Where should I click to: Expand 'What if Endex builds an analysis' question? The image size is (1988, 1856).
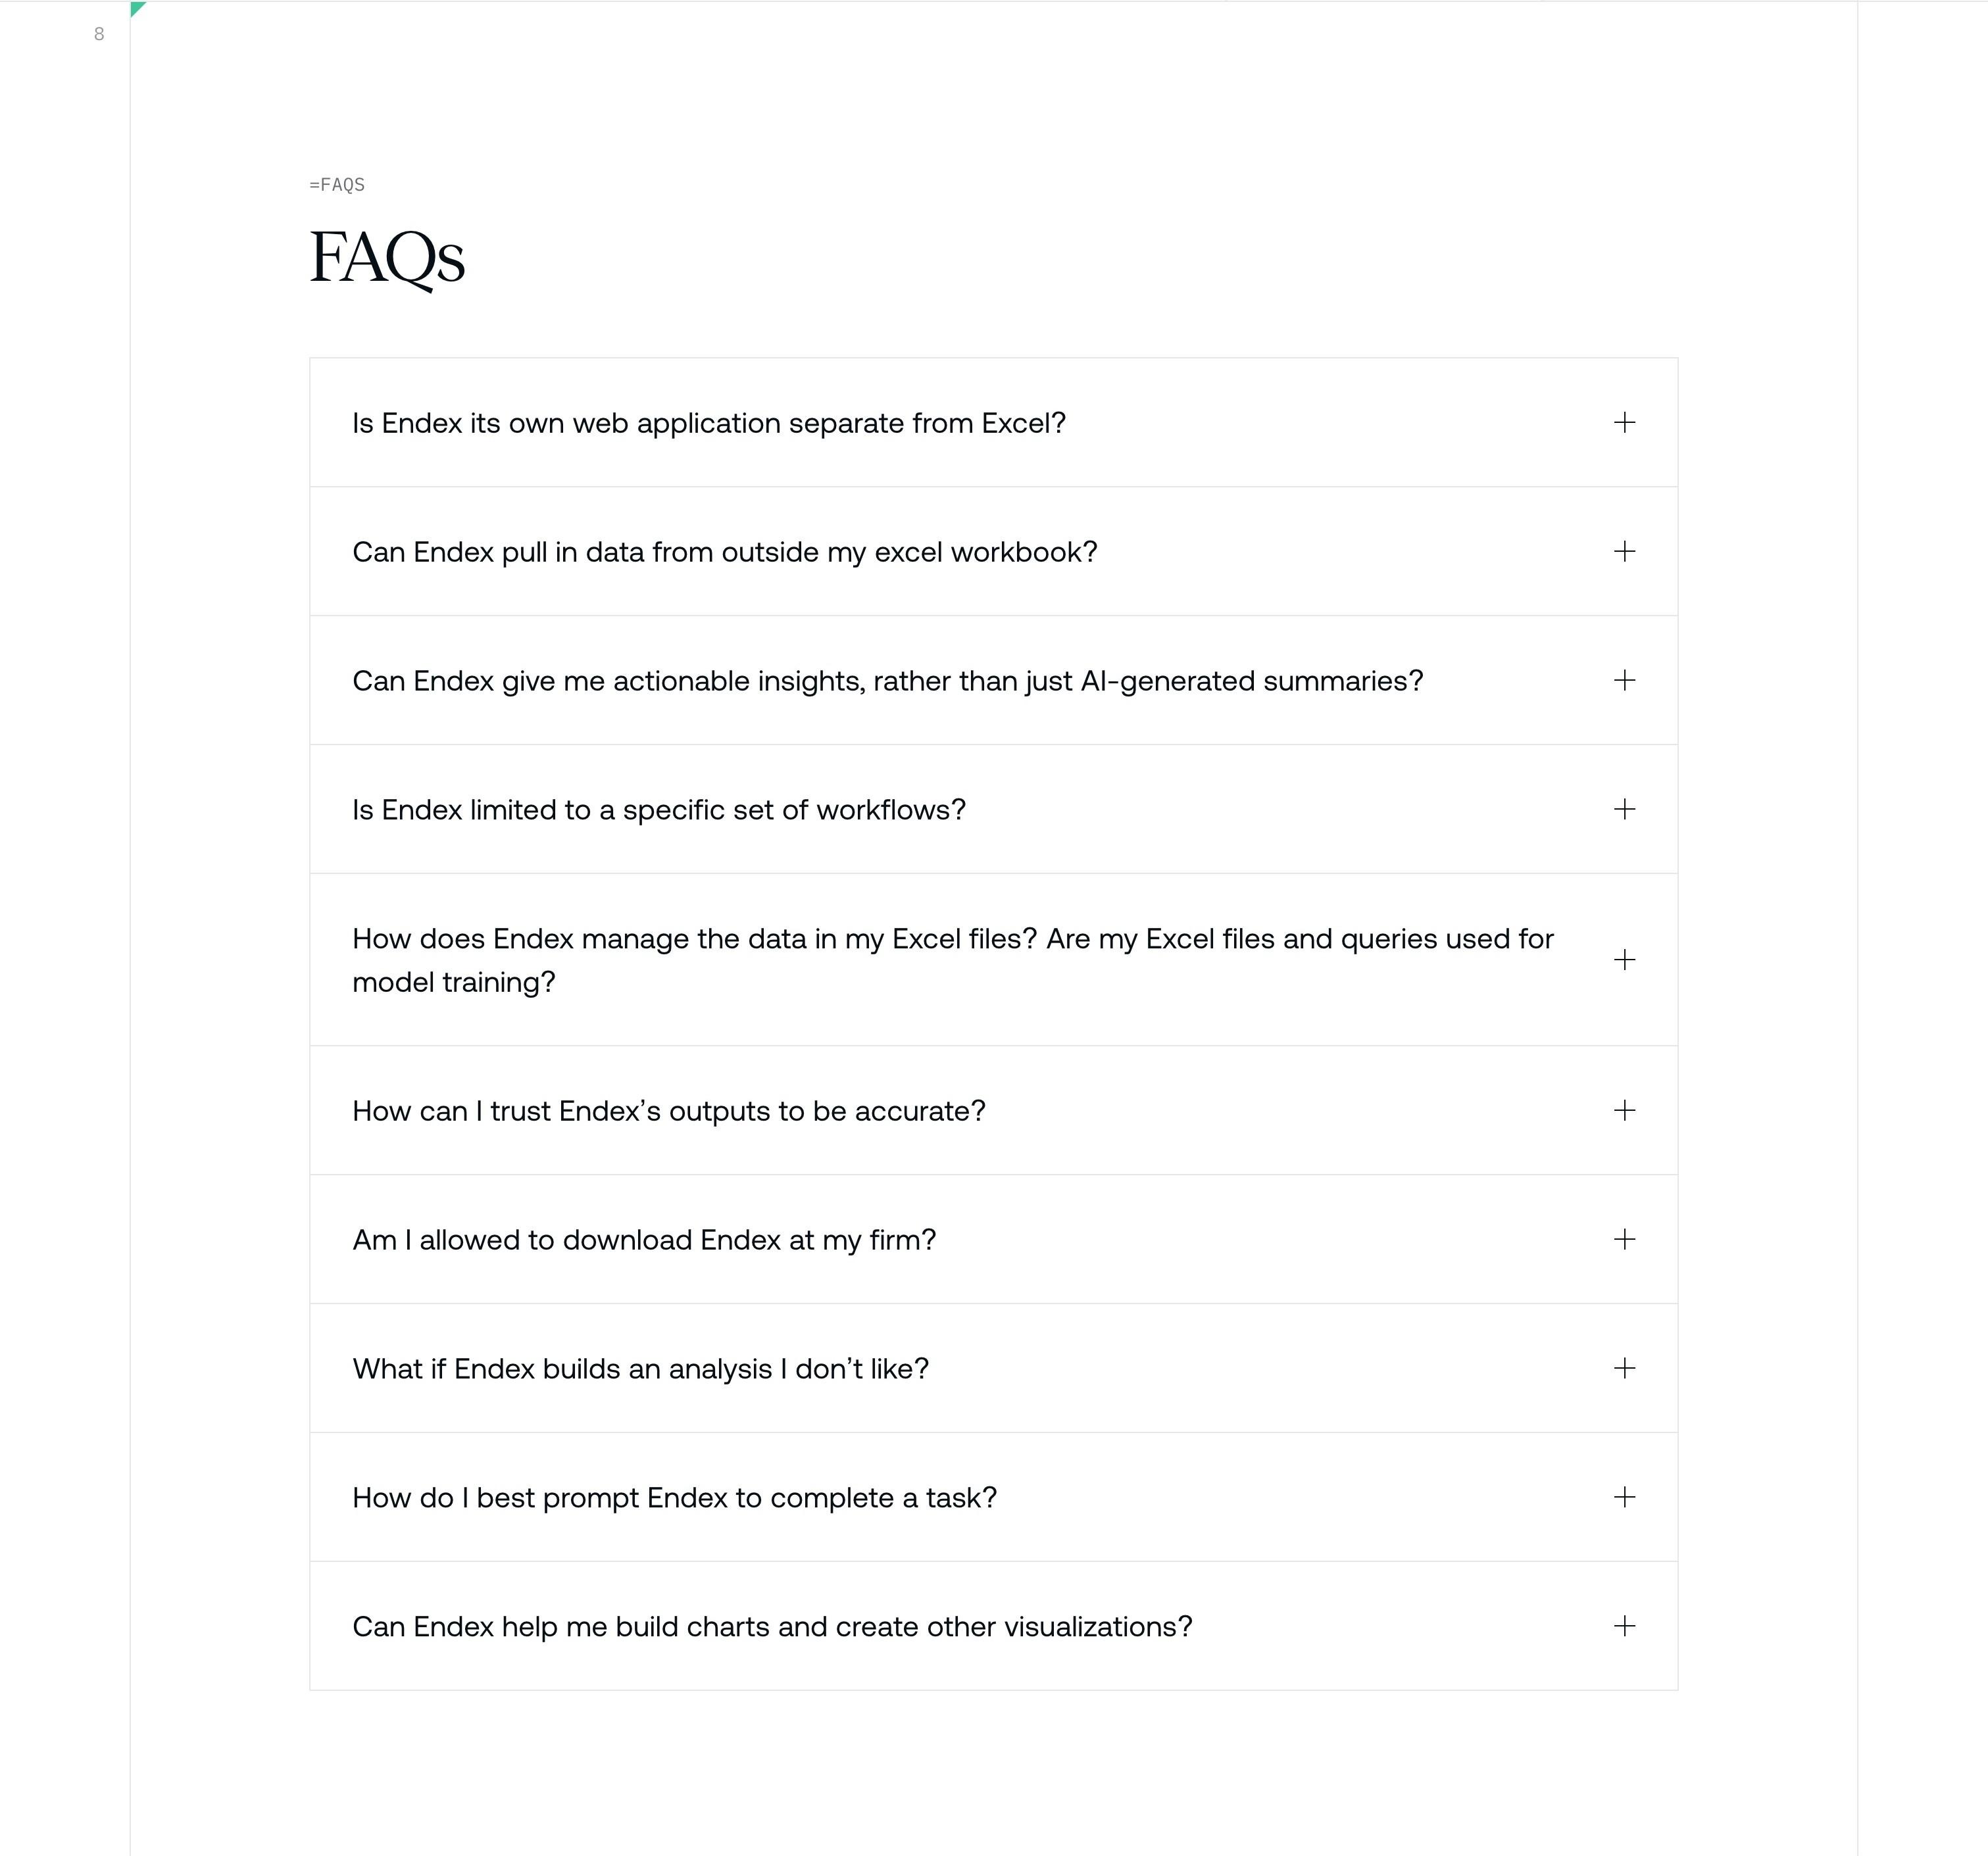click(640, 1369)
